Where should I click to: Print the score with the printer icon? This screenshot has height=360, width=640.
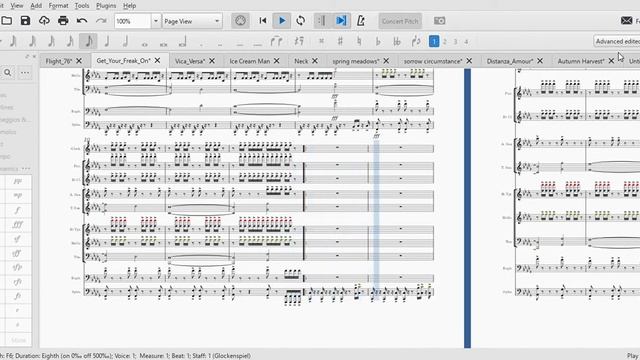click(63, 20)
